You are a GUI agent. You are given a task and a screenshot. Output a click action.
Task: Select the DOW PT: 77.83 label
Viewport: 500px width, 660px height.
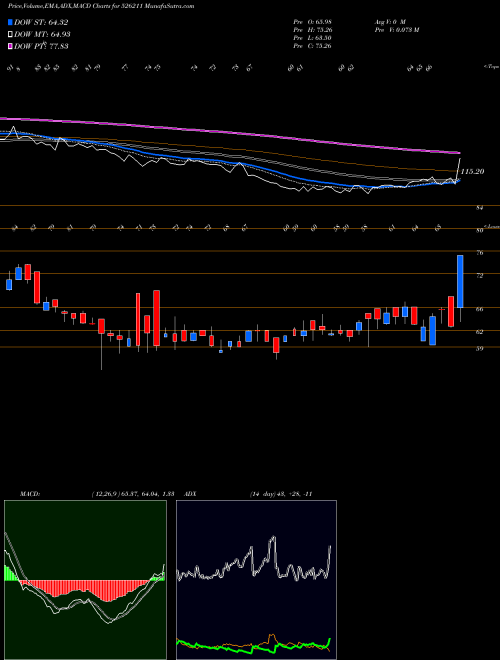[x=41, y=46]
